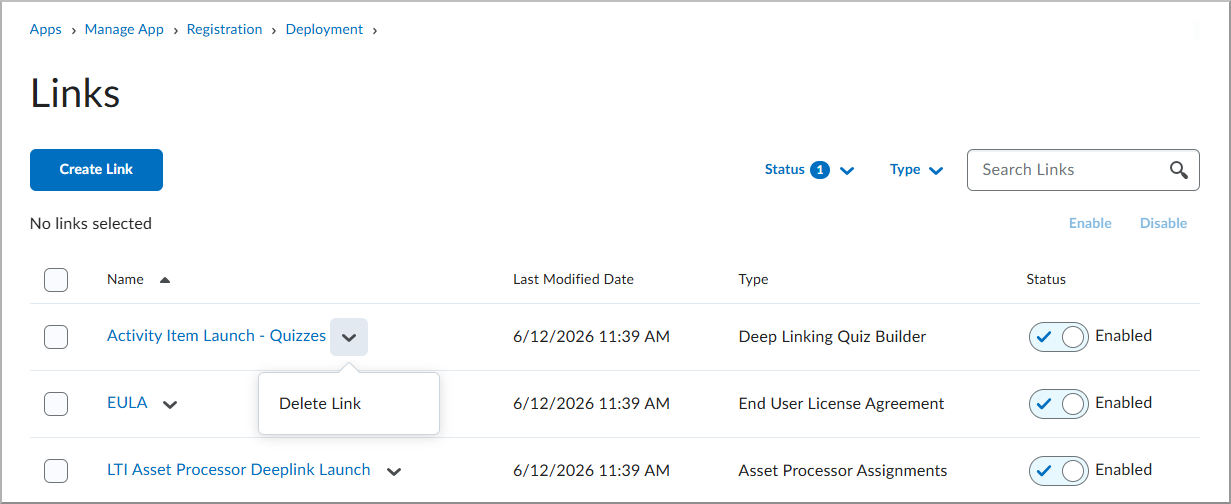The image size is (1231, 504).
Task: Click the Type column header
Action: (753, 279)
